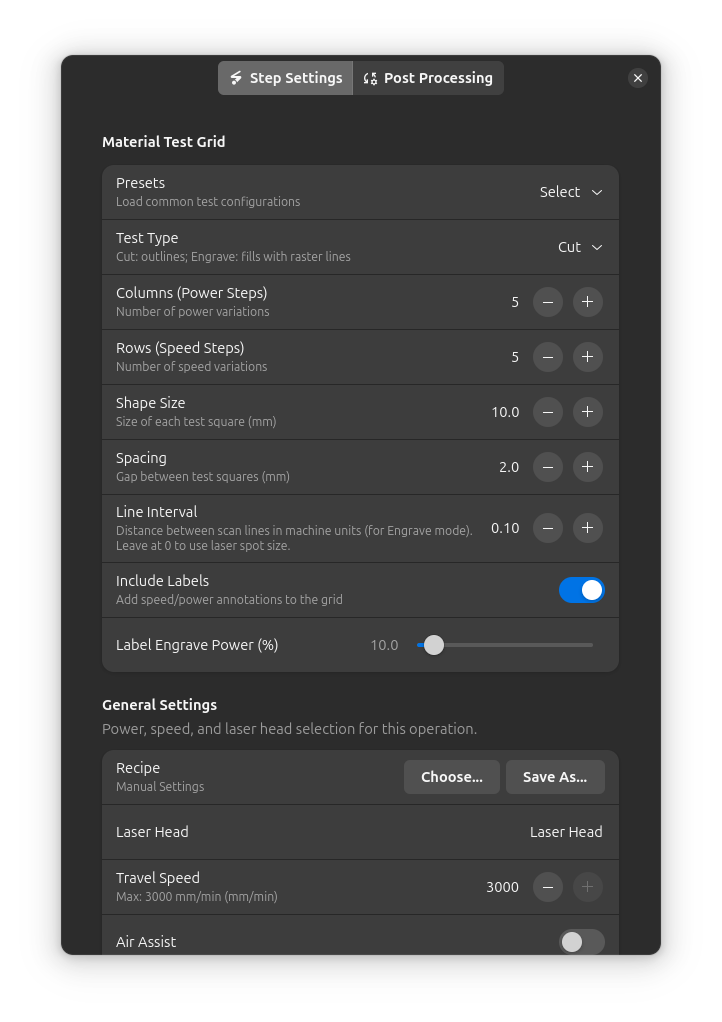Open the Presets selection dropdown
The image size is (722, 1022).
(570, 192)
